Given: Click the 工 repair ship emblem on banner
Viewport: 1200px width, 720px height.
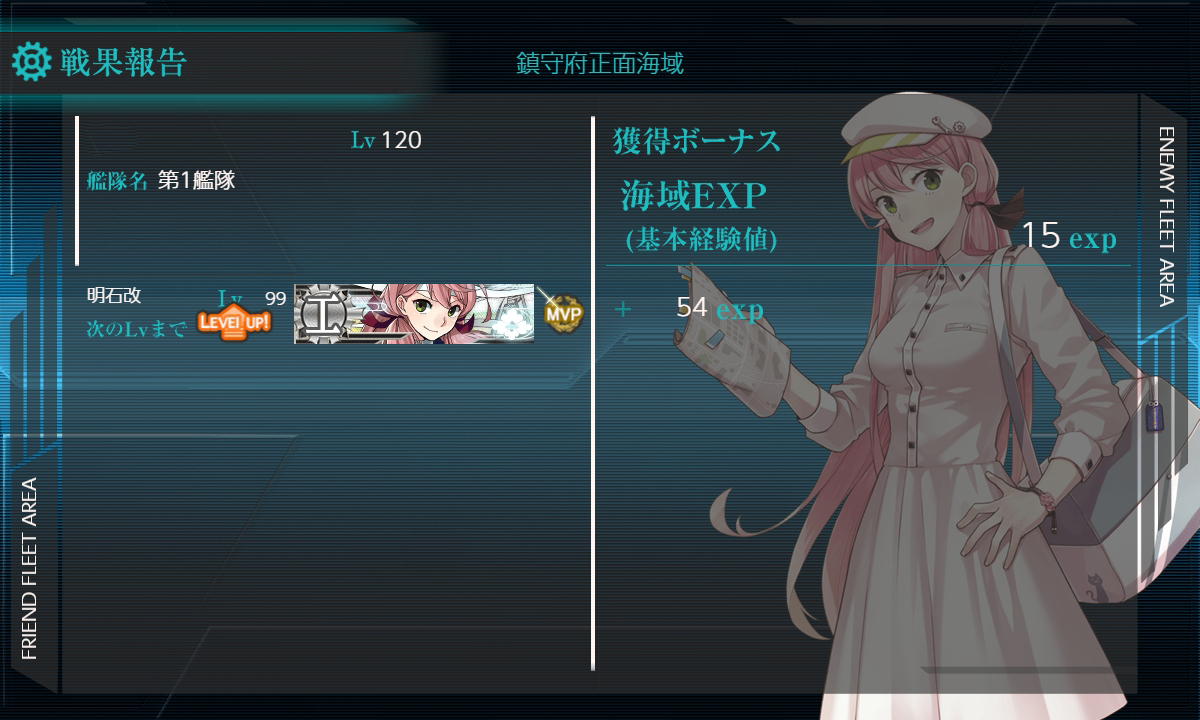Looking at the screenshot, I should (x=322, y=314).
